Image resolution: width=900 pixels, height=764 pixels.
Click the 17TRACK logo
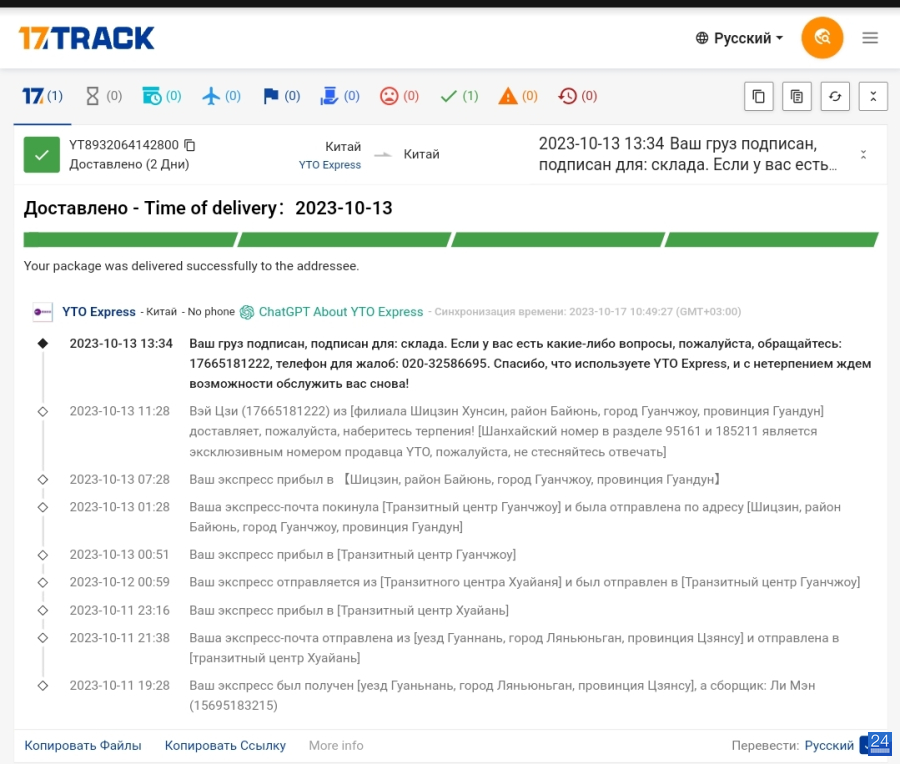pos(86,38)
